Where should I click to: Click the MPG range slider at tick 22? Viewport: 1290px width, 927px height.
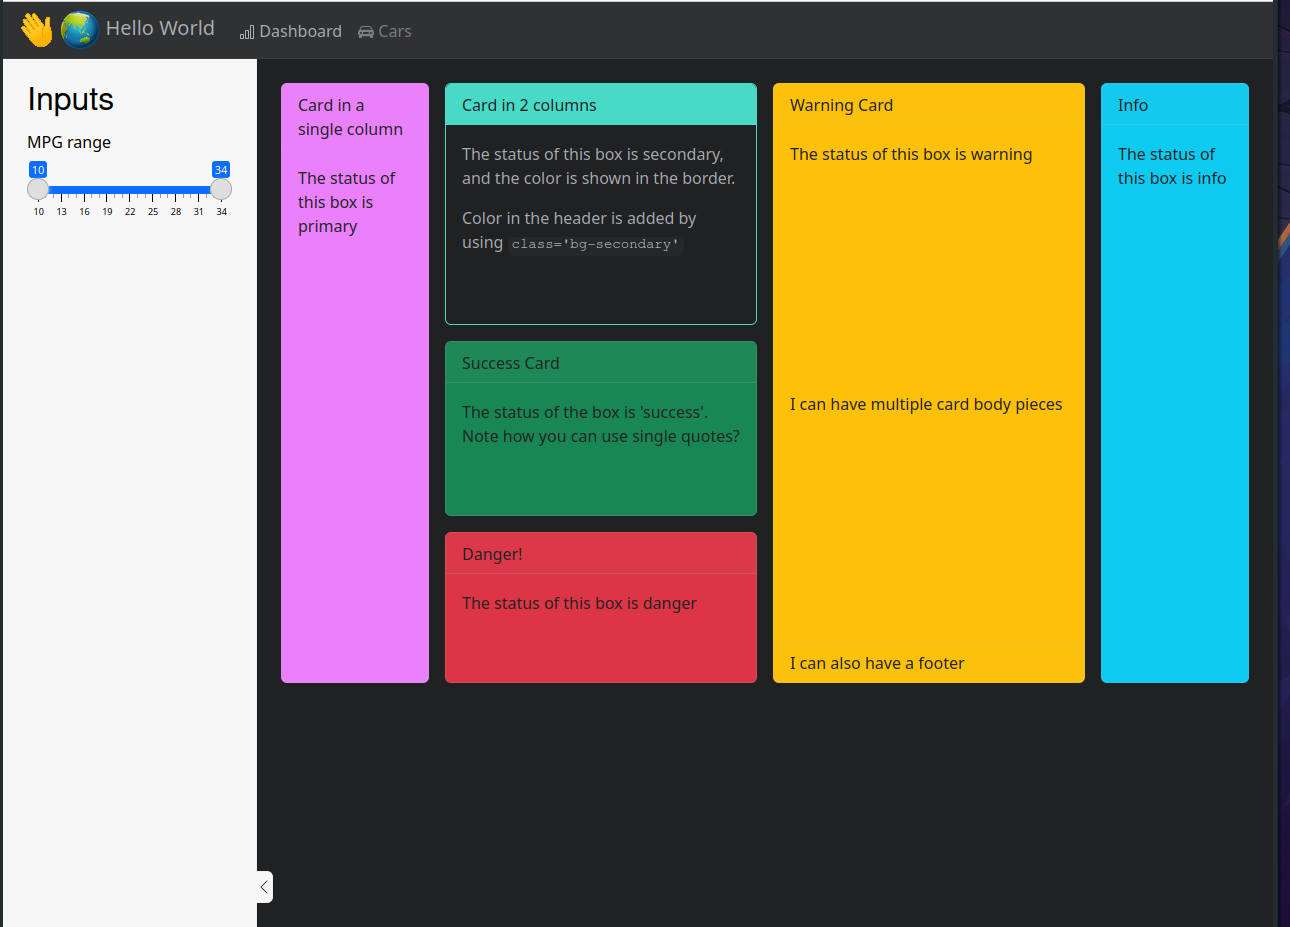click(x=130, y=189)
